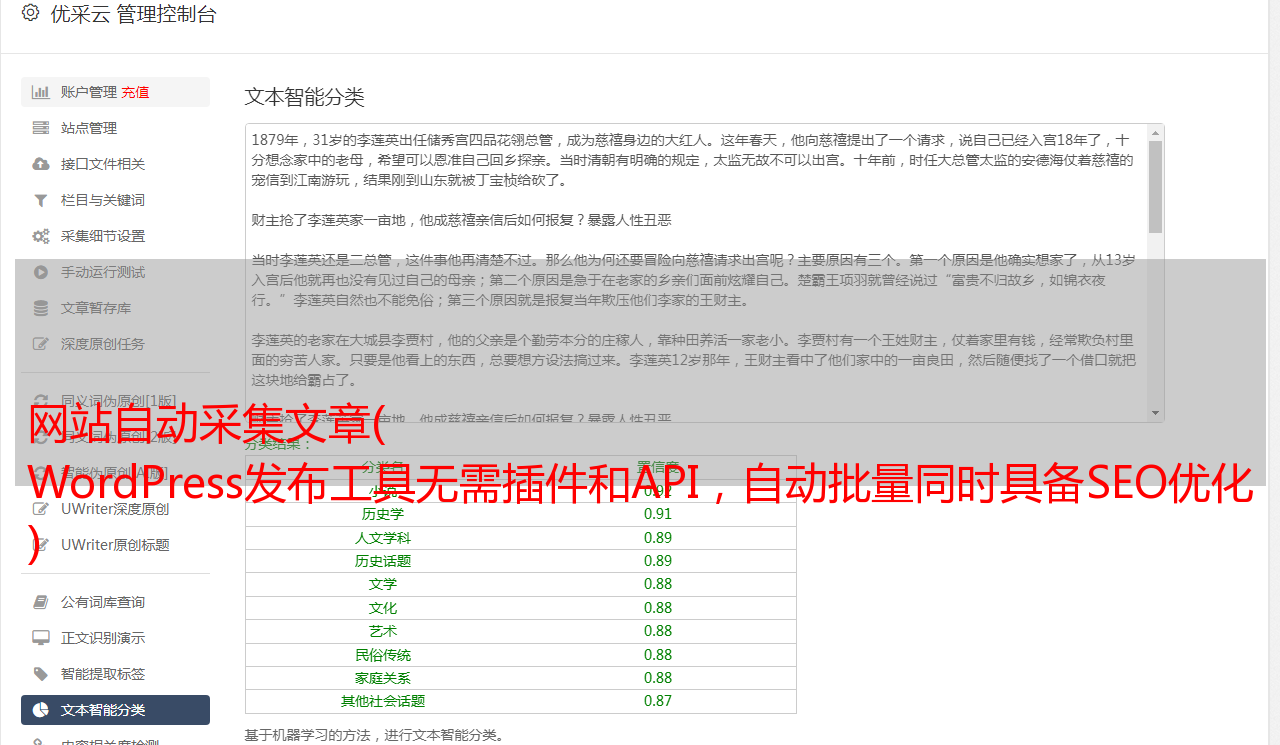The width and height of the screenshot is (1280, 745).
Task: Select UWriter深度原创
Action: 115,509
